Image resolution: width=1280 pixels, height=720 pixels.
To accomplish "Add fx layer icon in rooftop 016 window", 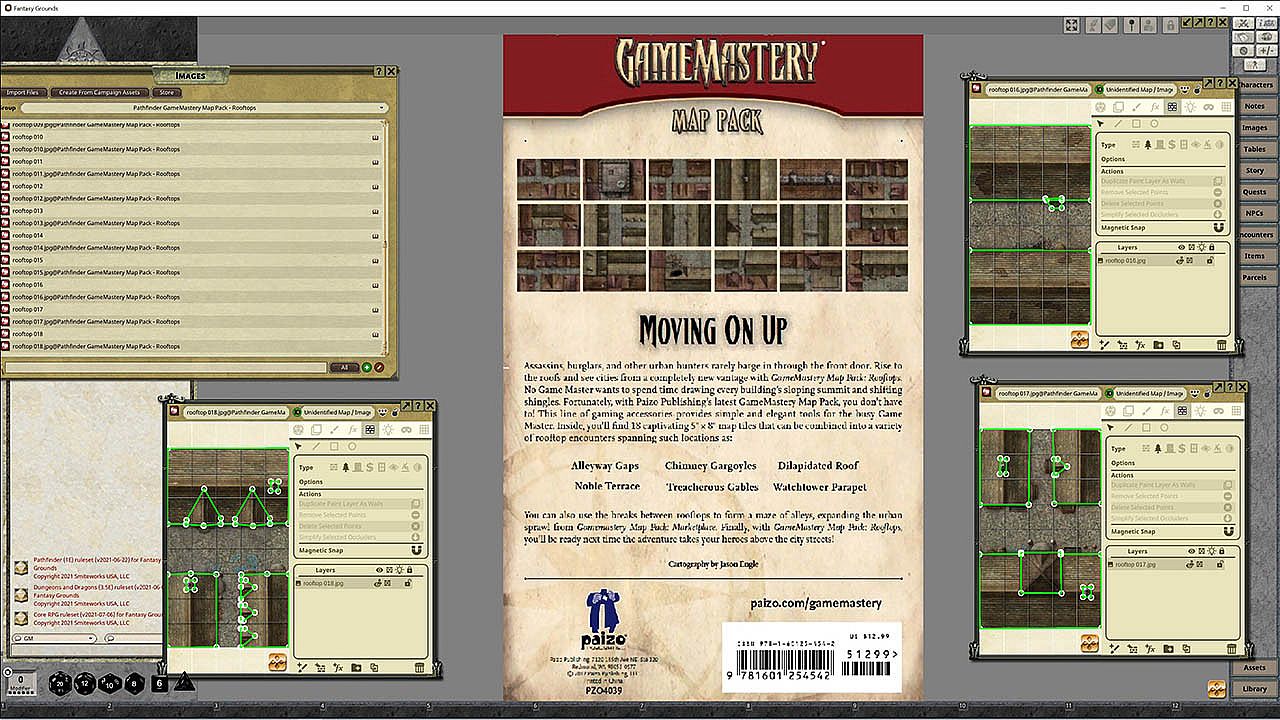I will [1141, 345].
